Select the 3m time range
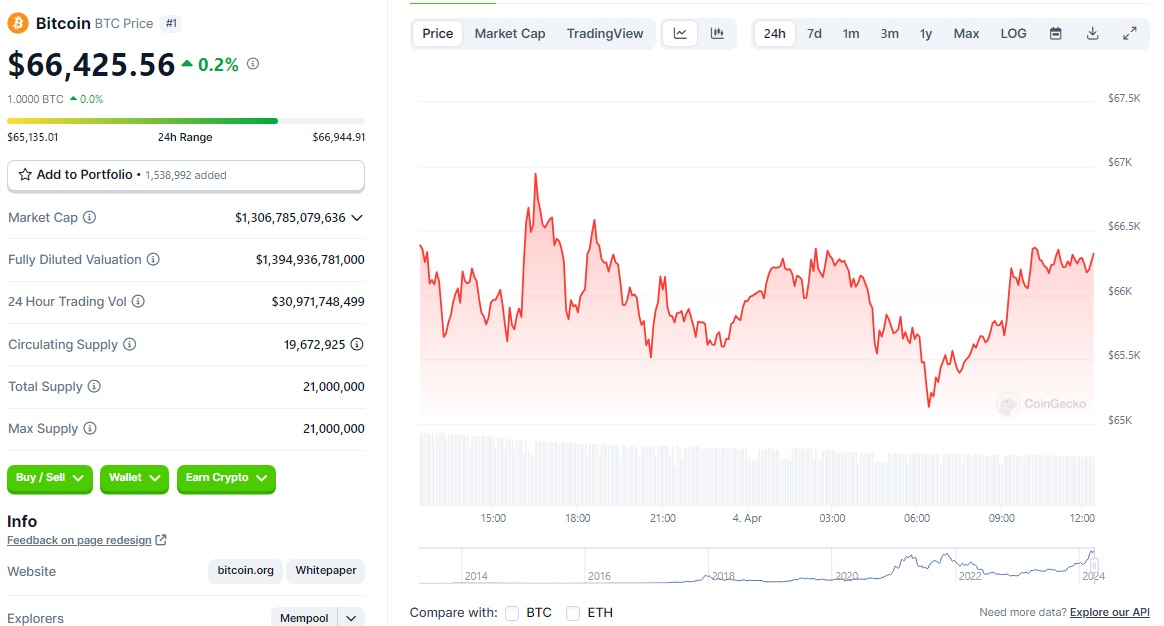Screen dimensions: 1164x626 pos(889,33)
